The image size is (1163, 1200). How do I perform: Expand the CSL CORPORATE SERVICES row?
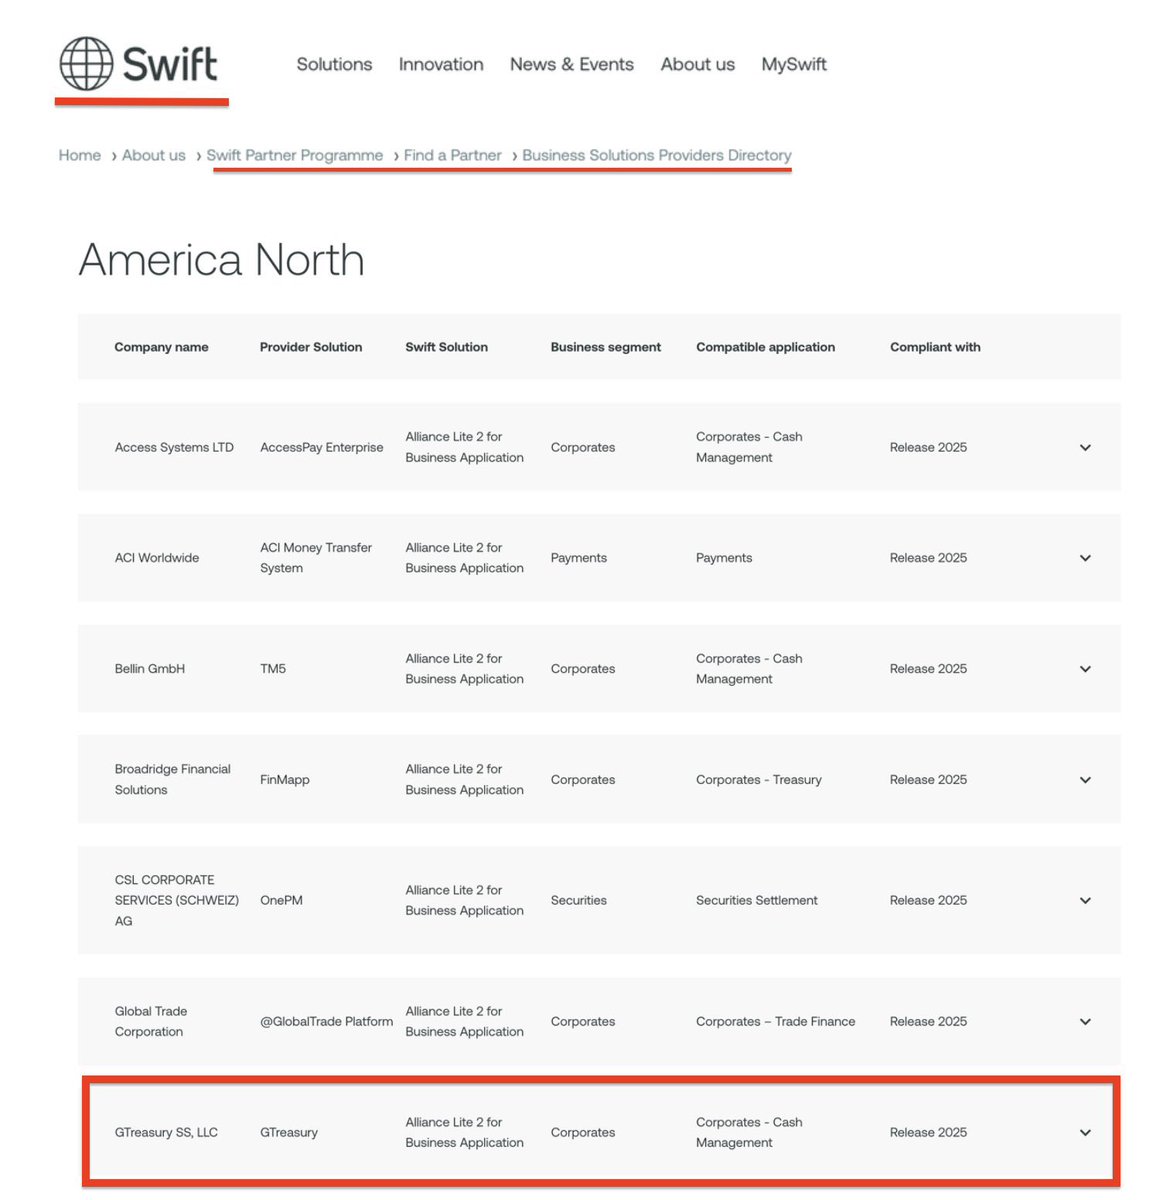(1085, 900)
